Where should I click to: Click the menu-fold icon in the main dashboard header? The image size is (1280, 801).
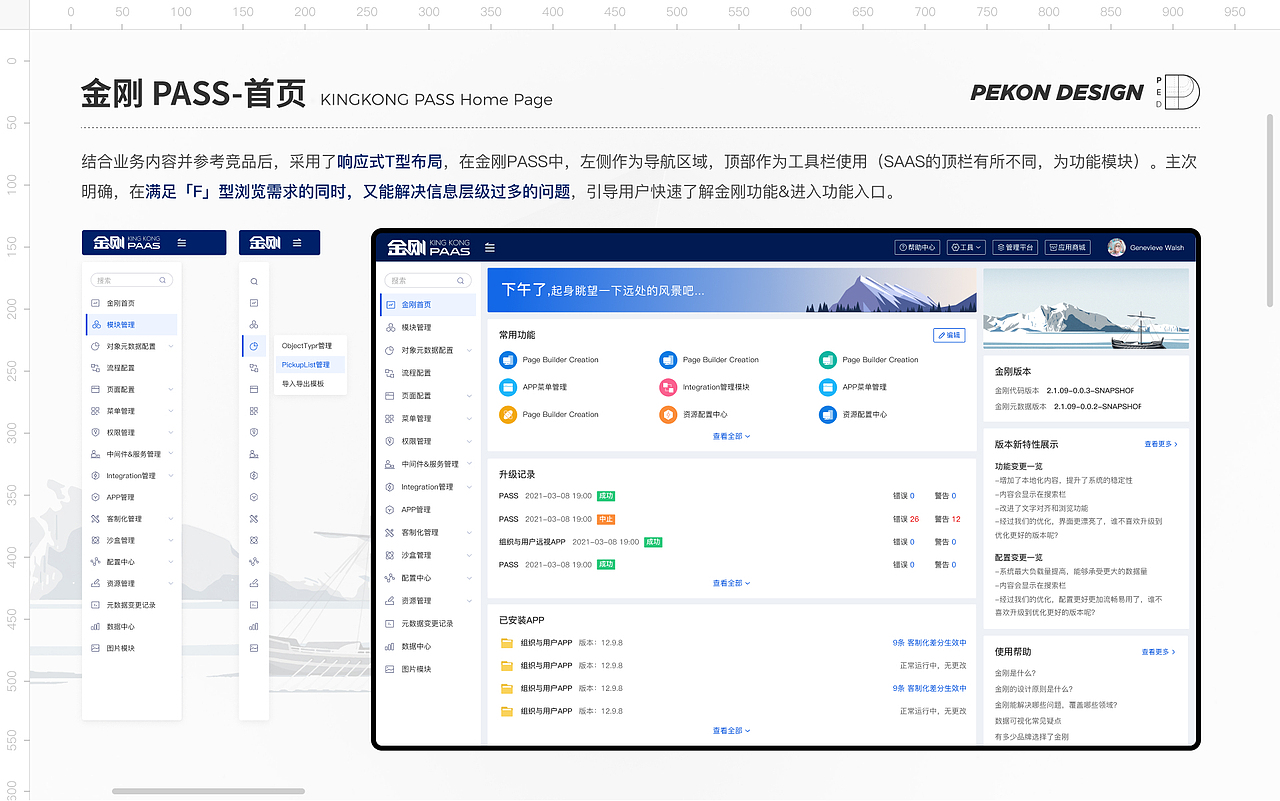tap(489, 247)
